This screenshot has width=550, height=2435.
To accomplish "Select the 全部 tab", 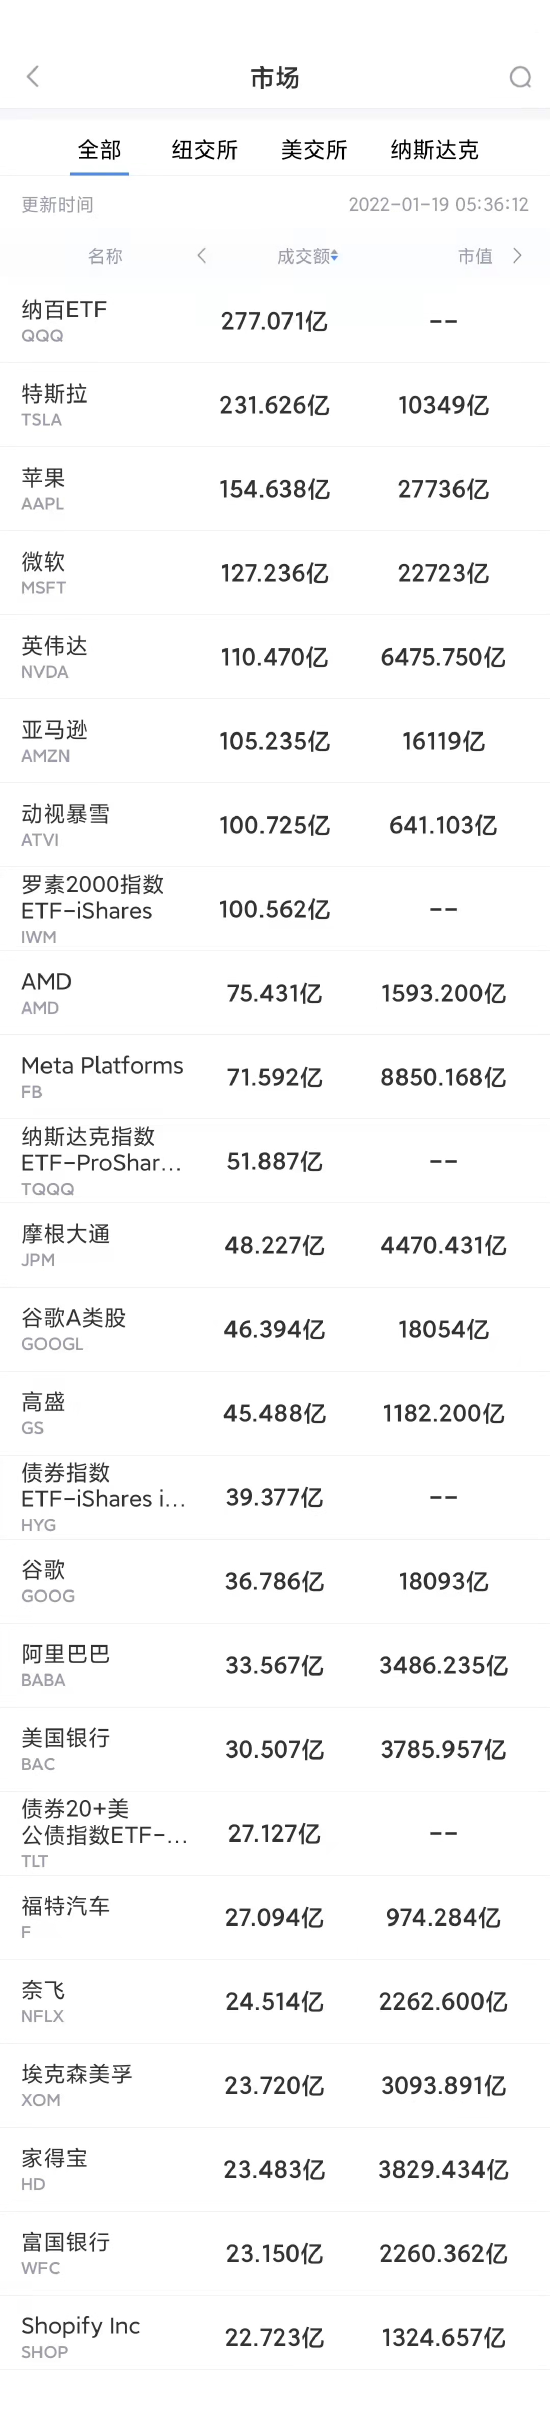I will [100, 150].
